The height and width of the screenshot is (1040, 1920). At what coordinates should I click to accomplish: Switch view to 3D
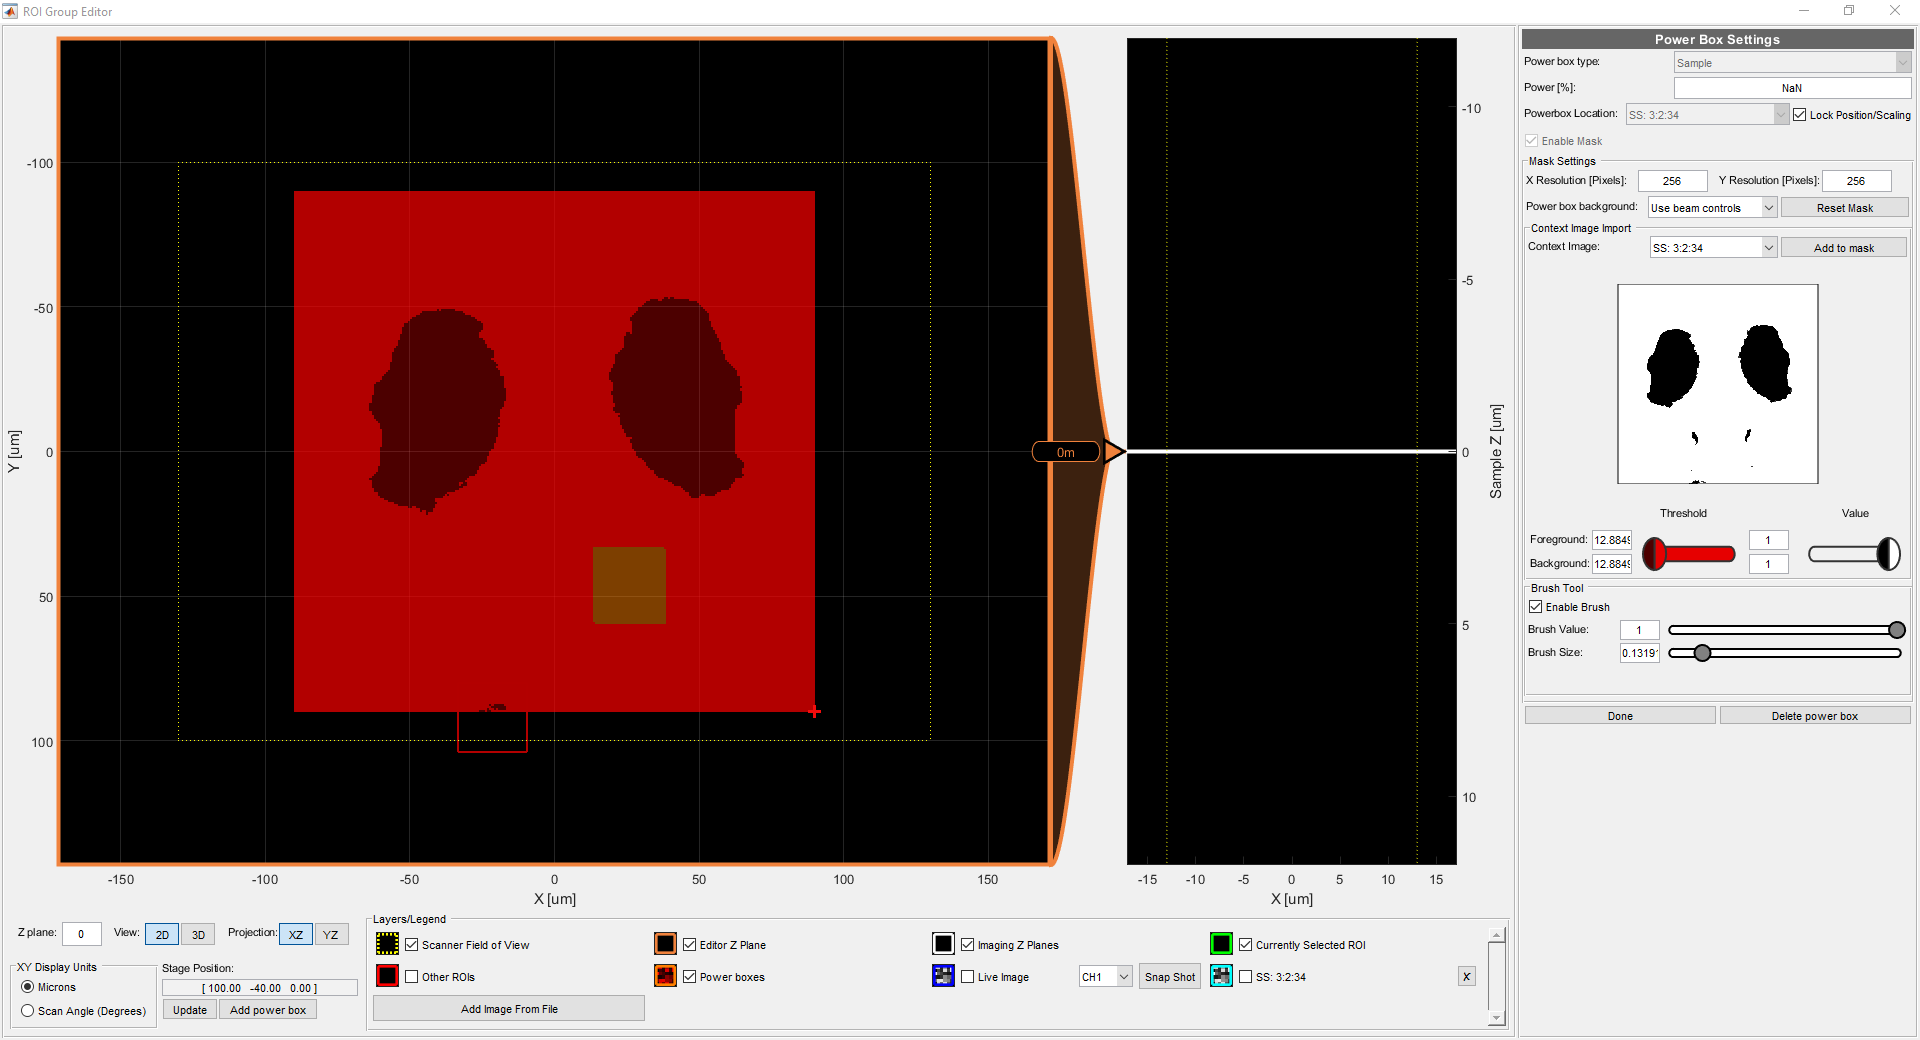[197, 934]
